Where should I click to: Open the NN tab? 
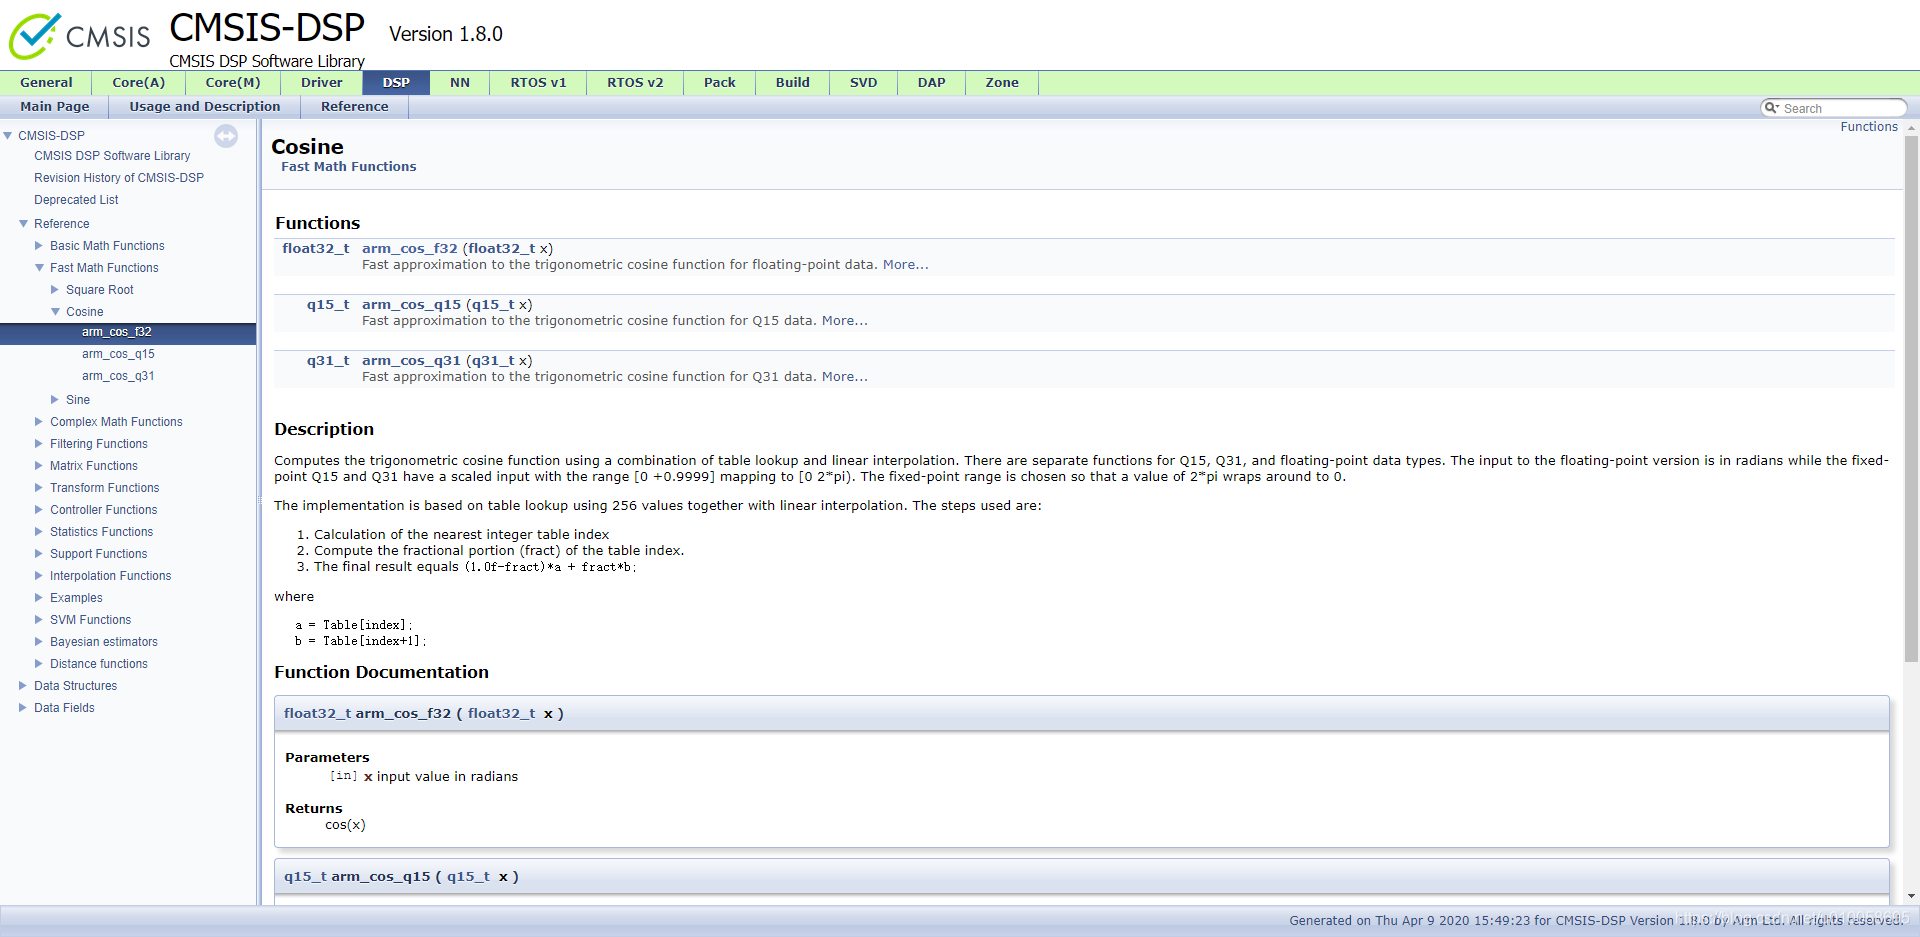click(460, 83)
